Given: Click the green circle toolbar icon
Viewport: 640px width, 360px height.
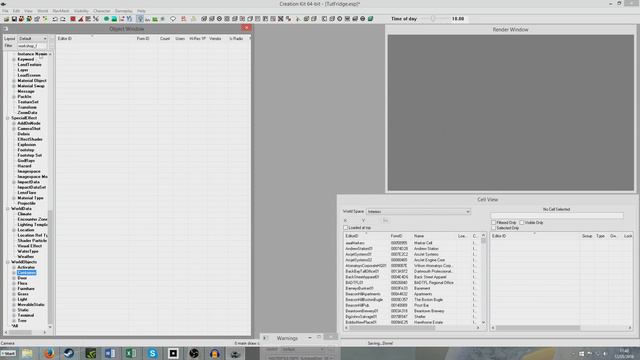Looking at the screenshot, I should [x=107, y=19].
